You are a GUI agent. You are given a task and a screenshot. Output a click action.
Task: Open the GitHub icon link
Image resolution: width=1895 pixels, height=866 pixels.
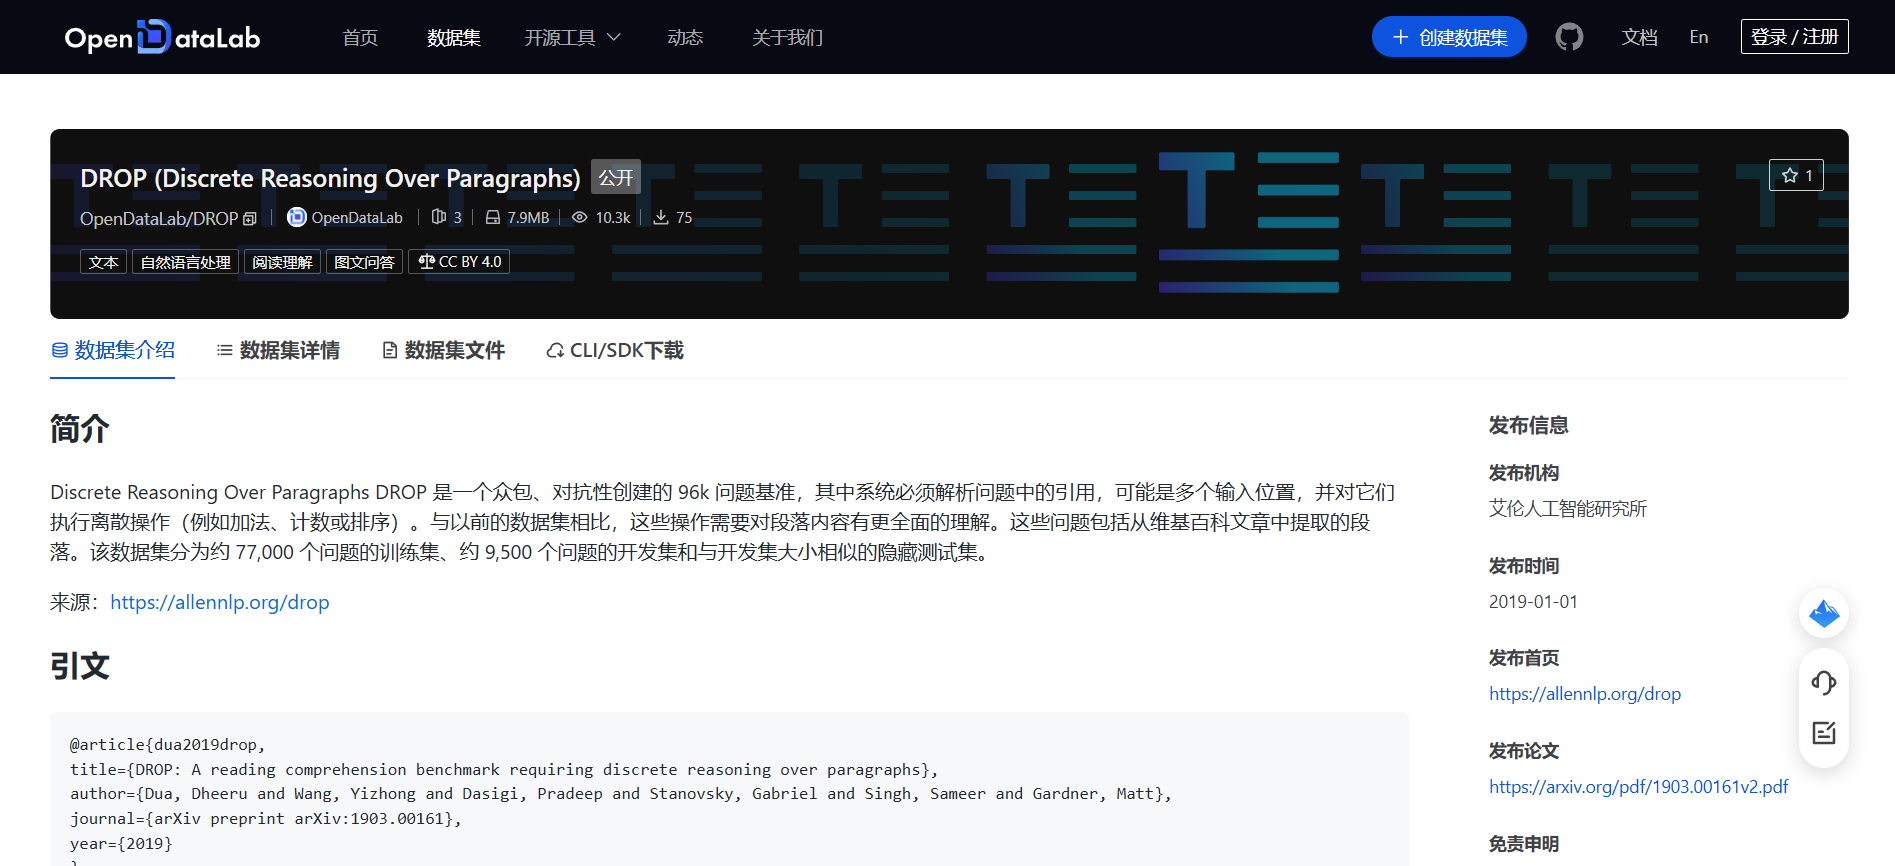click(x=1569, y=37)
